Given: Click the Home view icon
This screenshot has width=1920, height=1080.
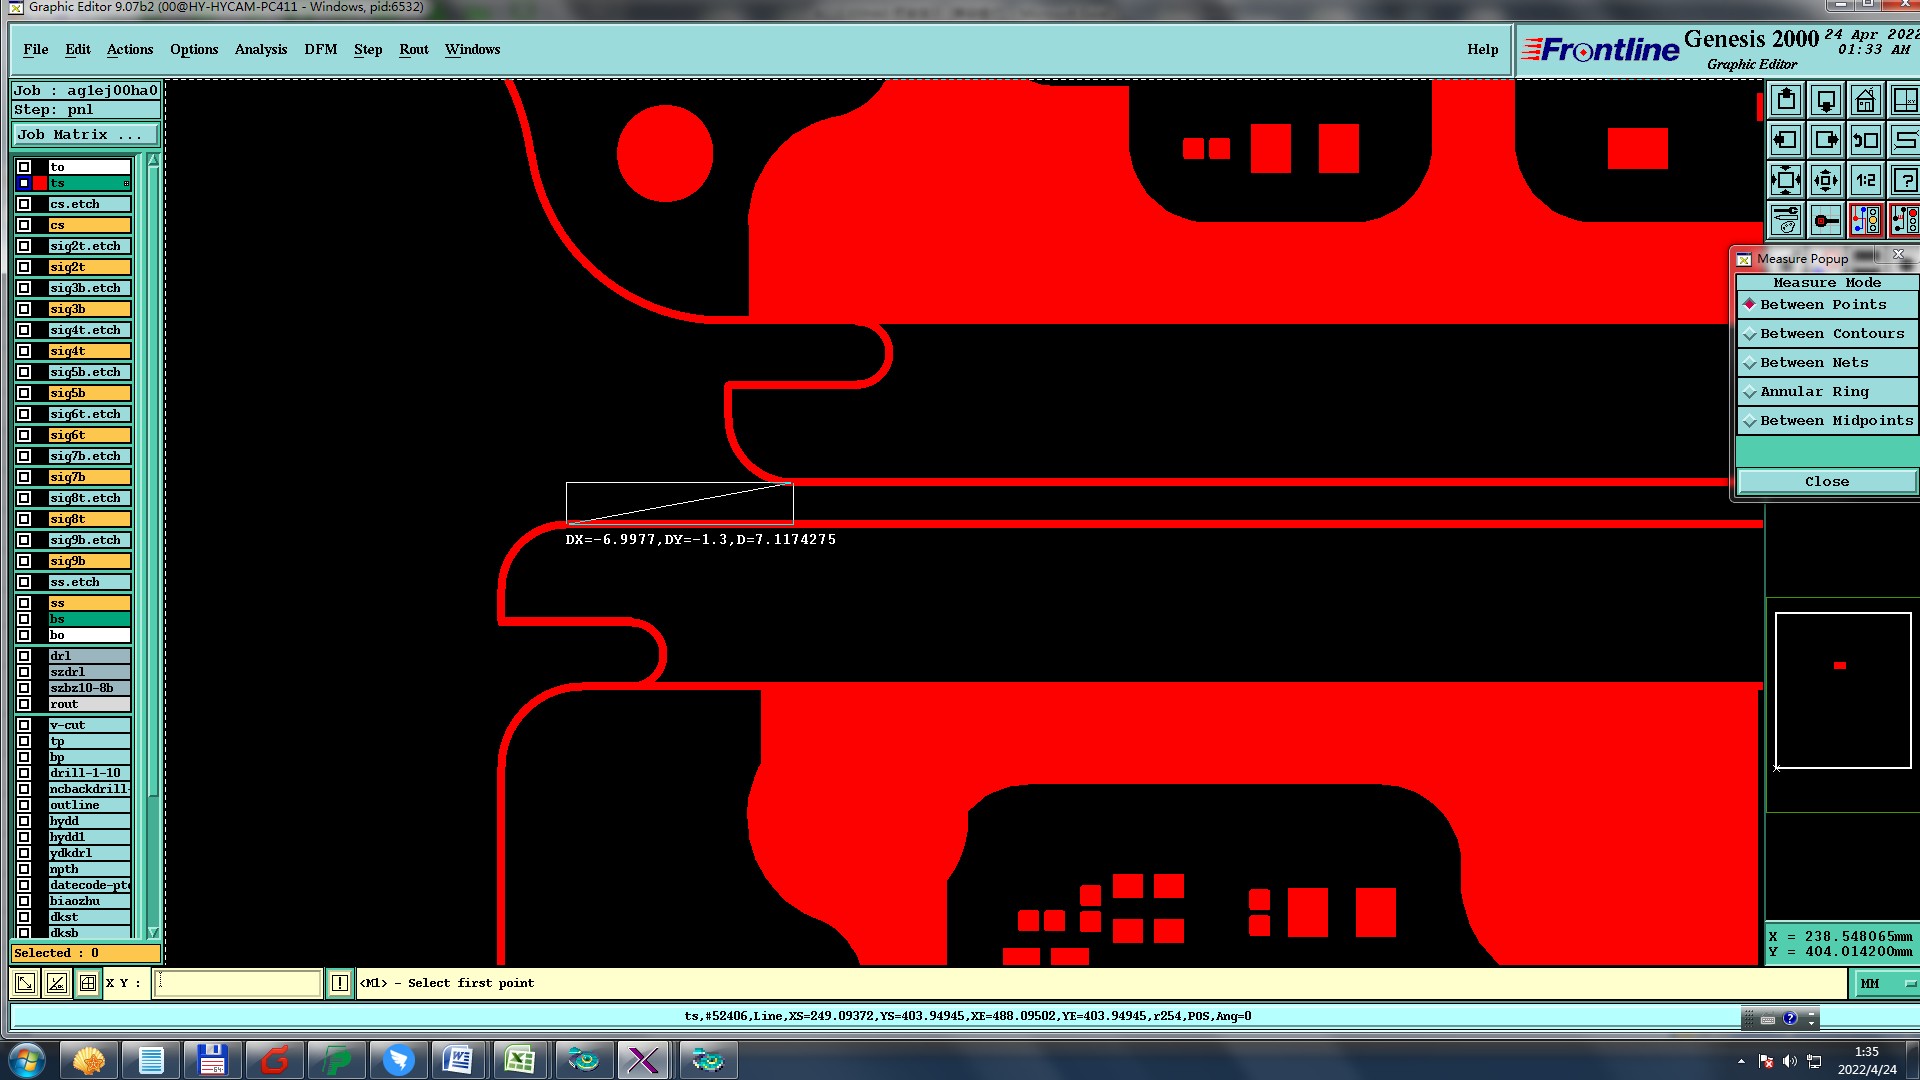Looking at the screenshot, I should [1865, 101].
